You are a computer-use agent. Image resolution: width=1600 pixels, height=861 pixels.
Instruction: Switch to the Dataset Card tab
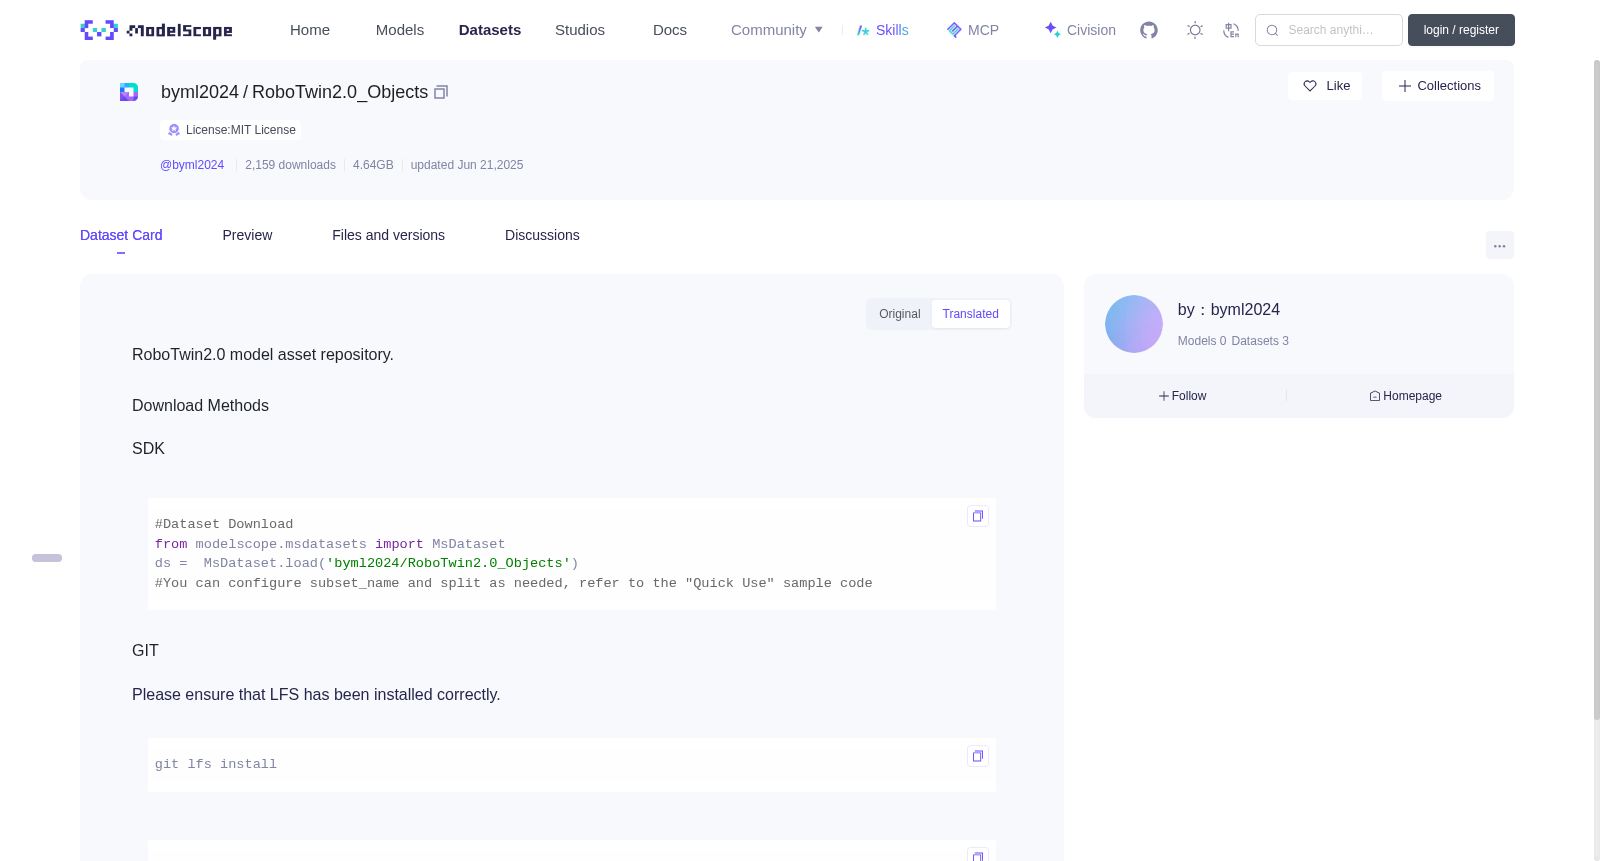pyautogui.click(x=121, y=235)
